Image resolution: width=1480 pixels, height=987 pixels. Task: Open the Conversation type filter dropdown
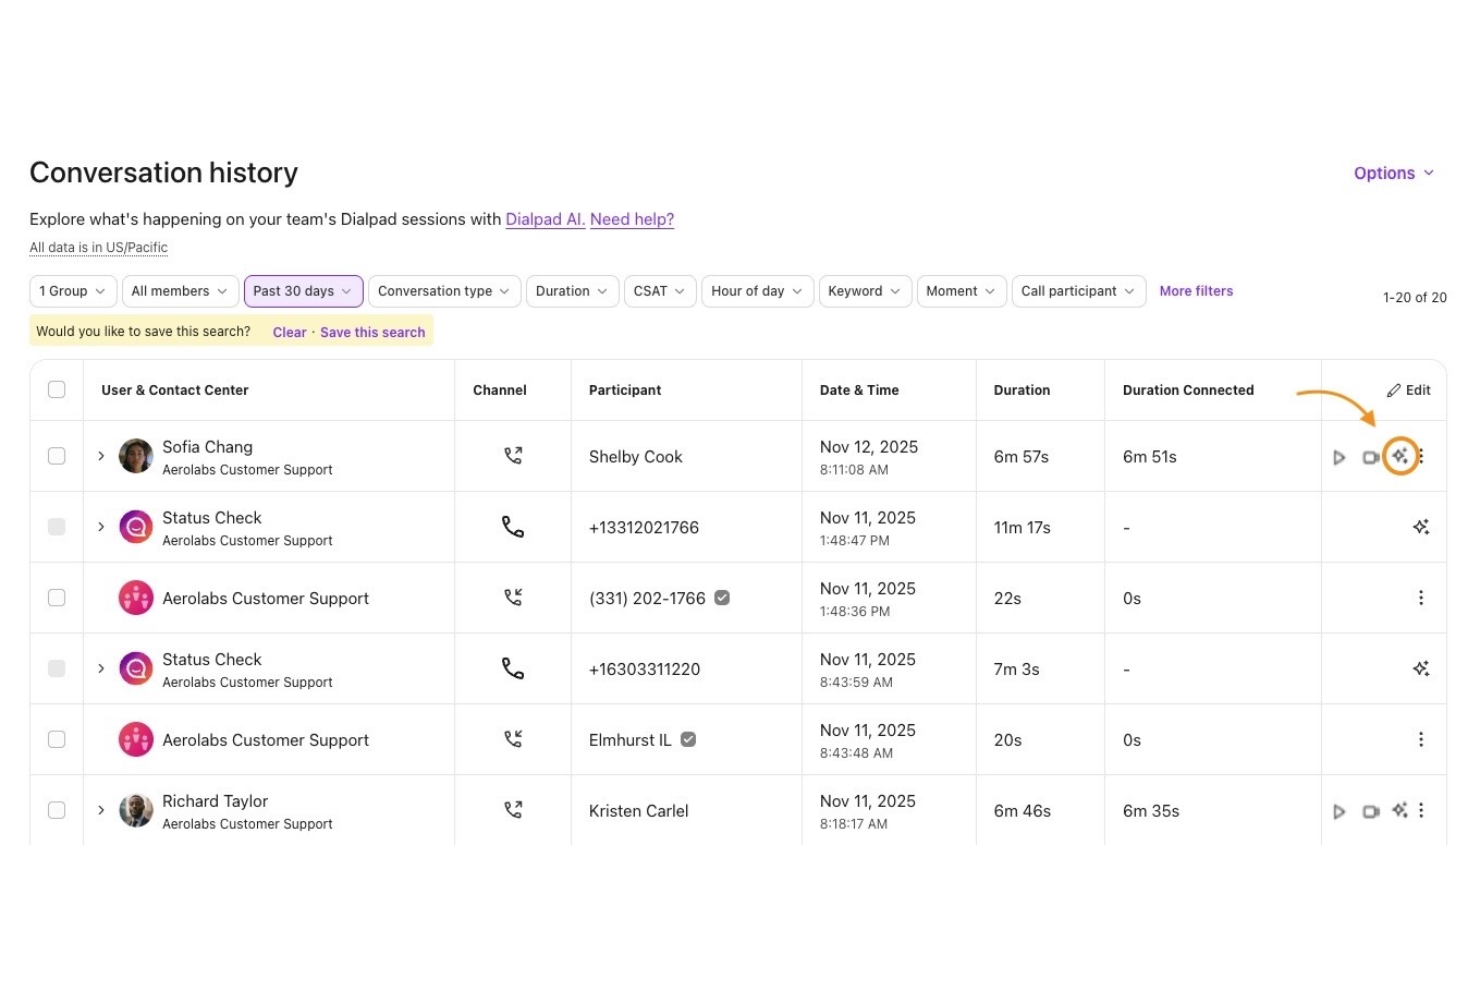[443, 291]
